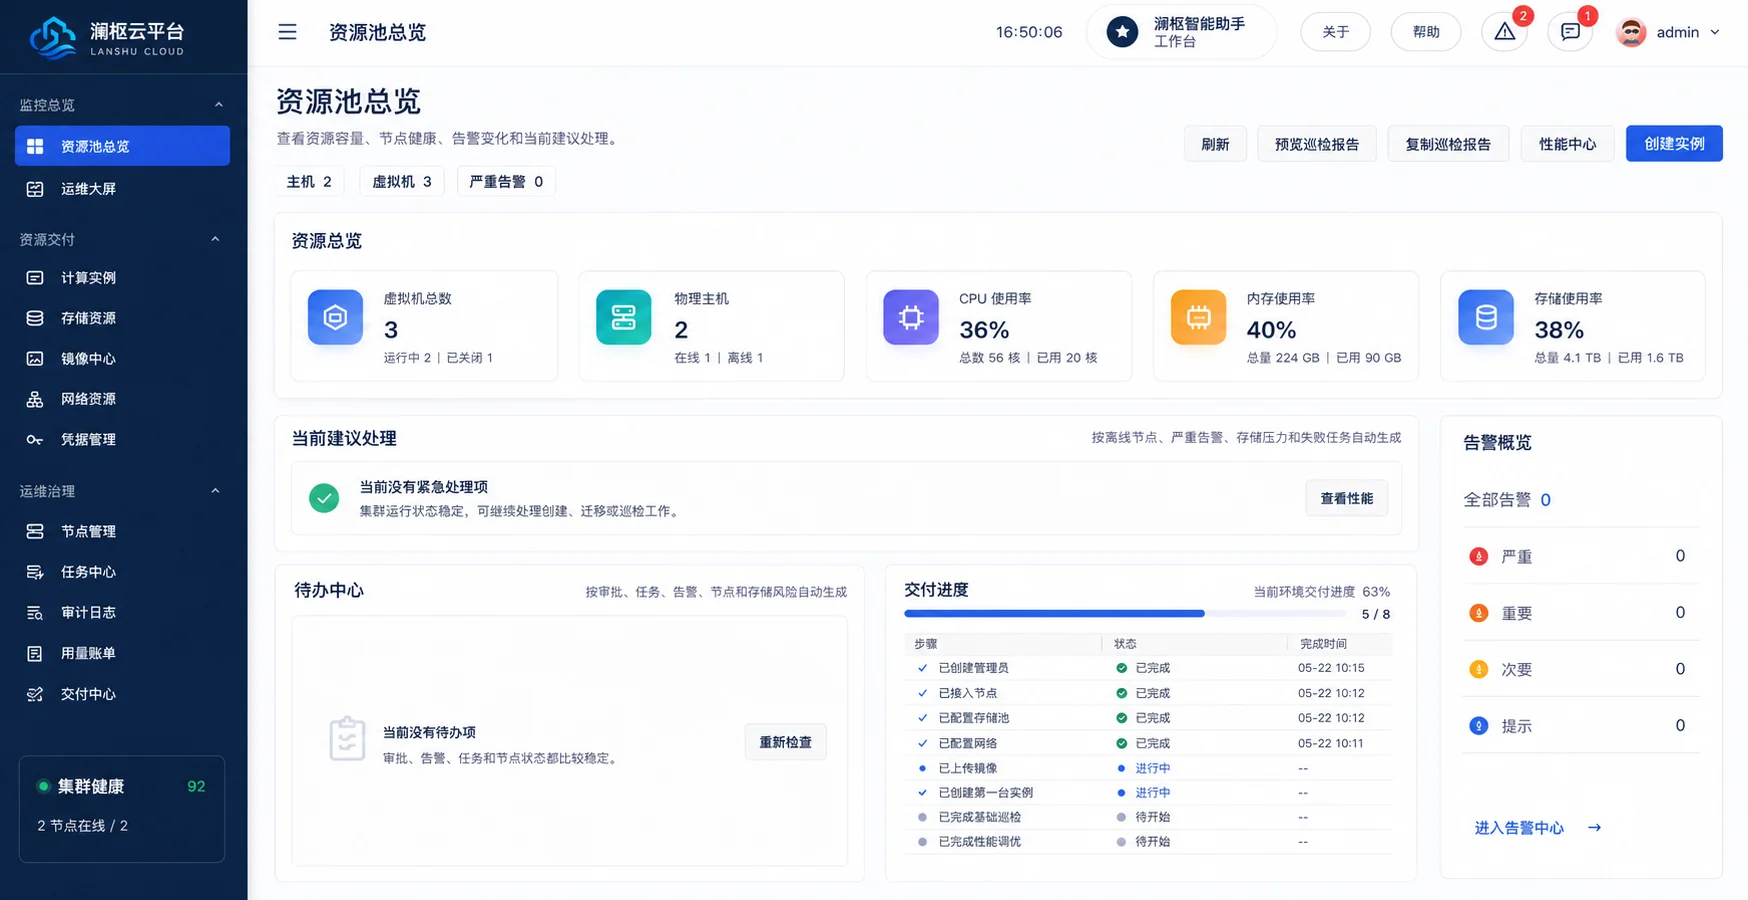The image size is (1748, 900).
Task: Click the 严重 red alert level icon
Action: 1478,557
